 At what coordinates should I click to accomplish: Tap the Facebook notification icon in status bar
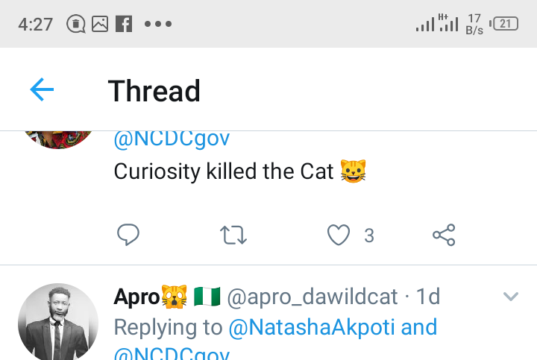tap(124, 24)
